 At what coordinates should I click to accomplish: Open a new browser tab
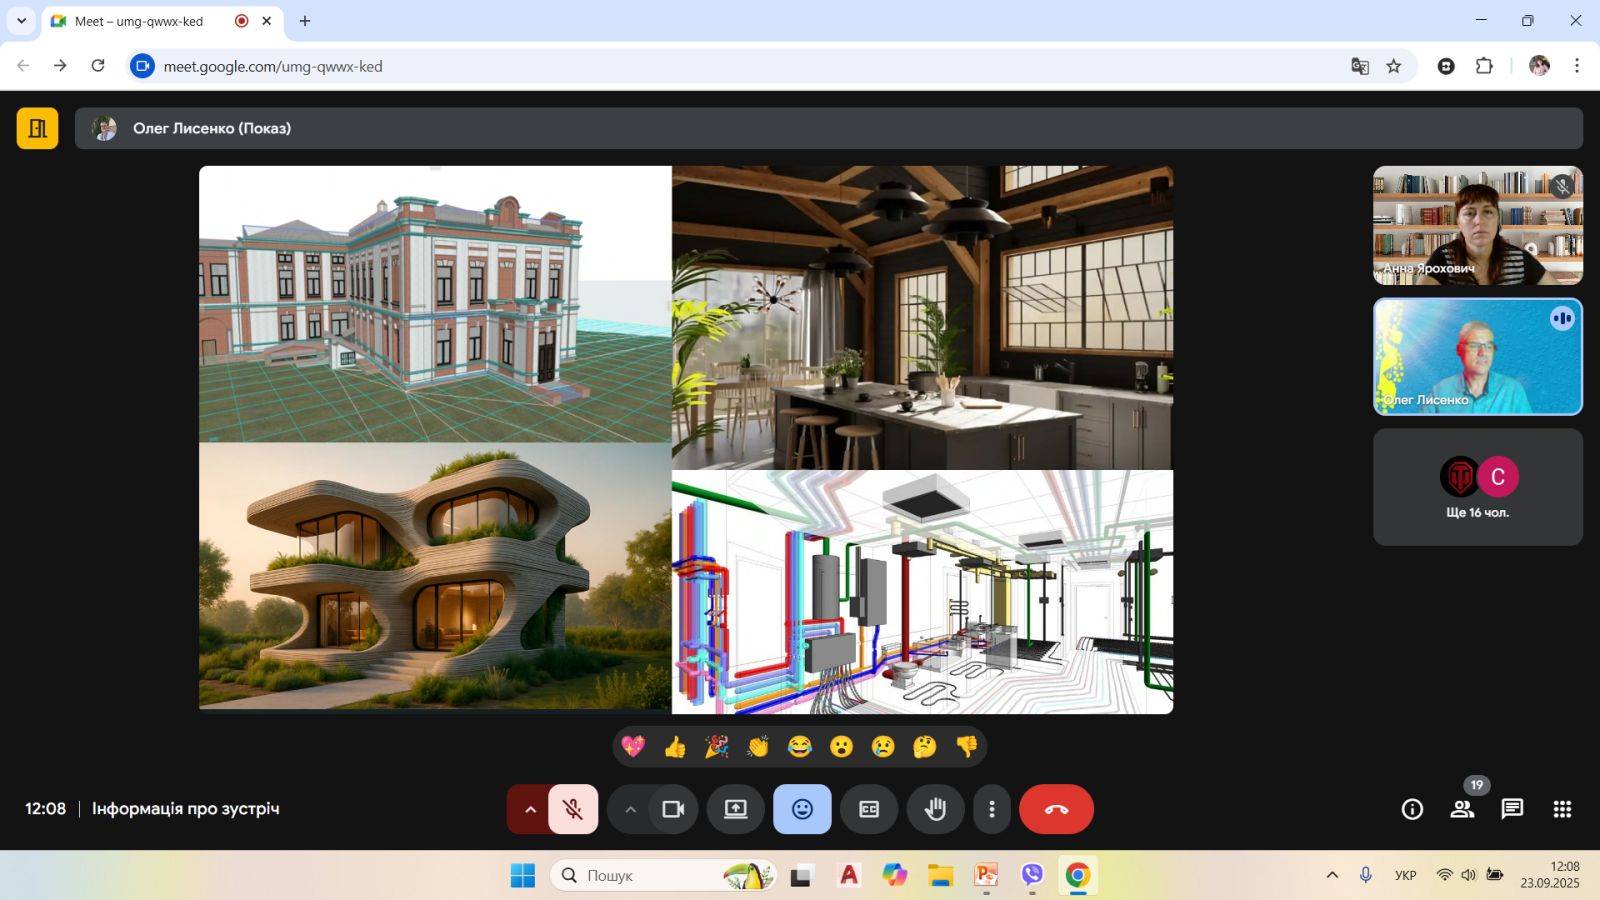(x=305, y=21)
